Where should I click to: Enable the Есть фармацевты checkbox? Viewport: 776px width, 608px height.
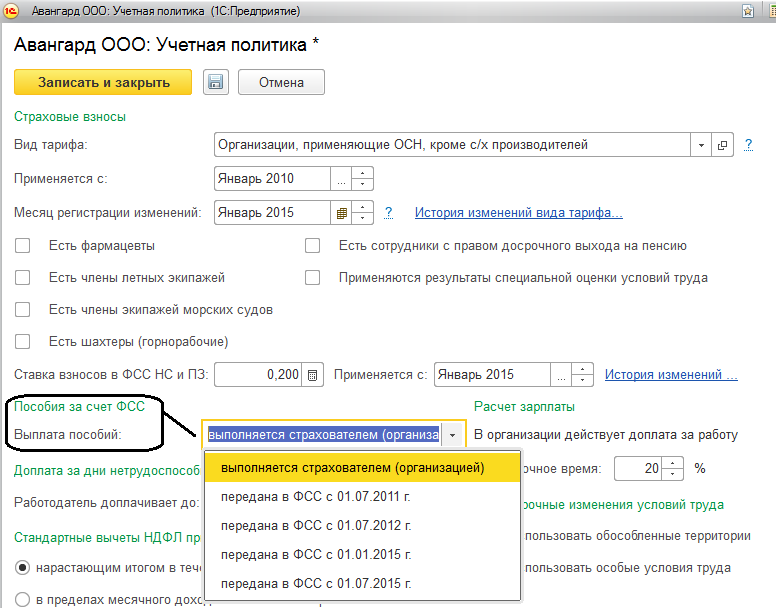(x=23, y=246)
